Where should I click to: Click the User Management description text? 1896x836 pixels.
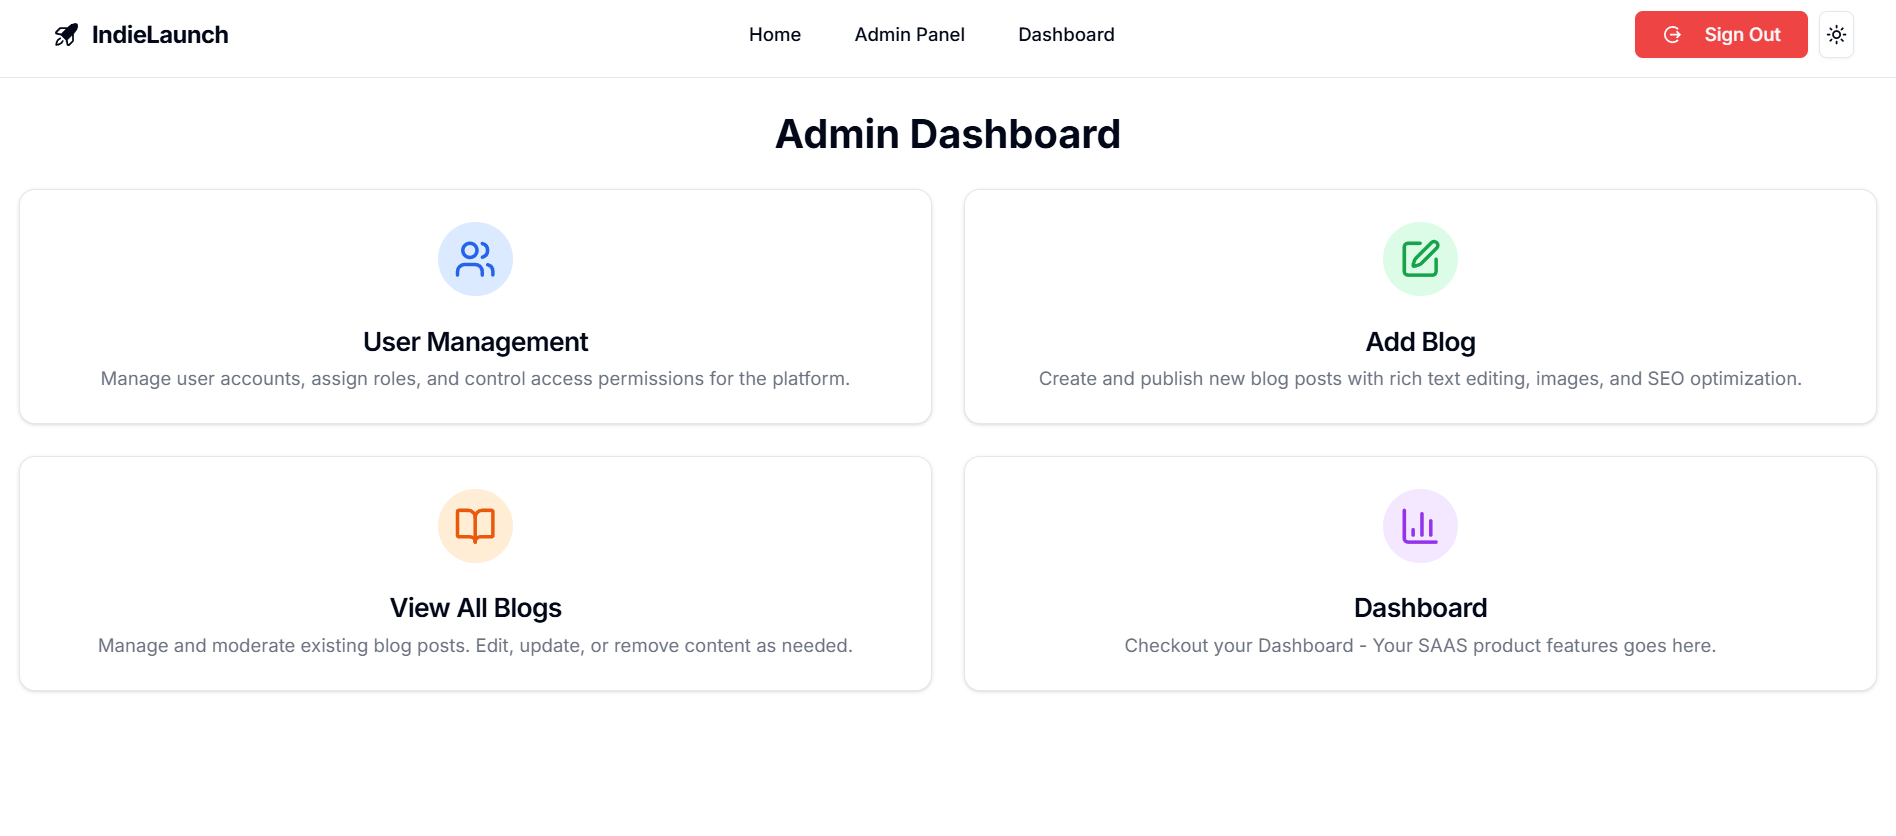475,379
